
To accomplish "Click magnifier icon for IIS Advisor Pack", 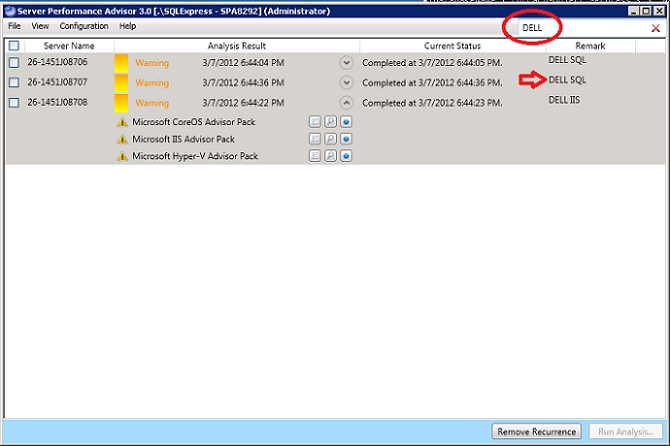I will [330, 139].
